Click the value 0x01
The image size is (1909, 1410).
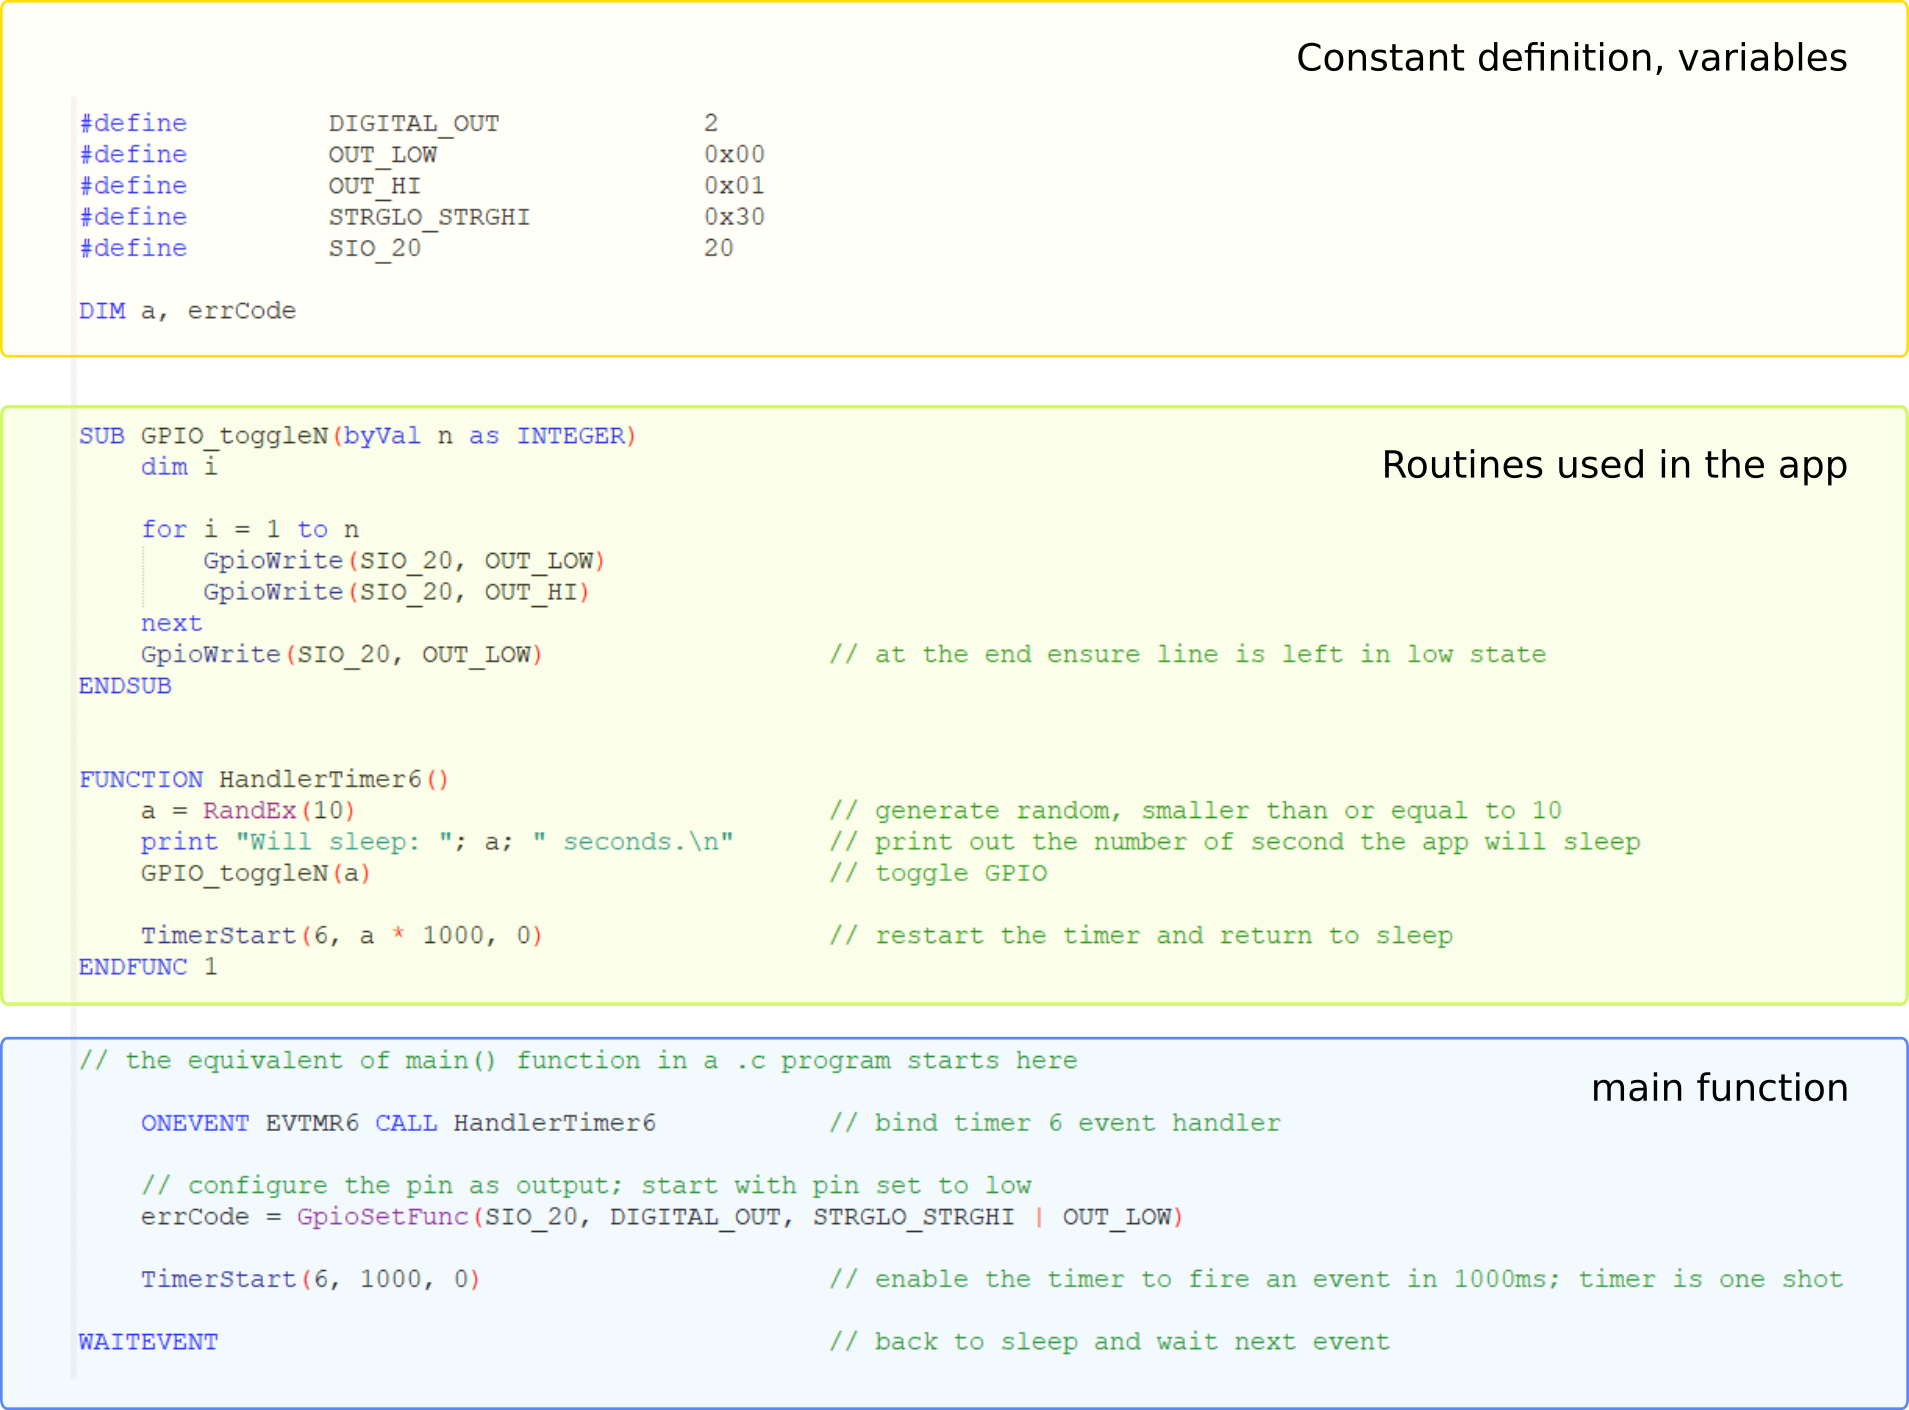pos(734,186)
